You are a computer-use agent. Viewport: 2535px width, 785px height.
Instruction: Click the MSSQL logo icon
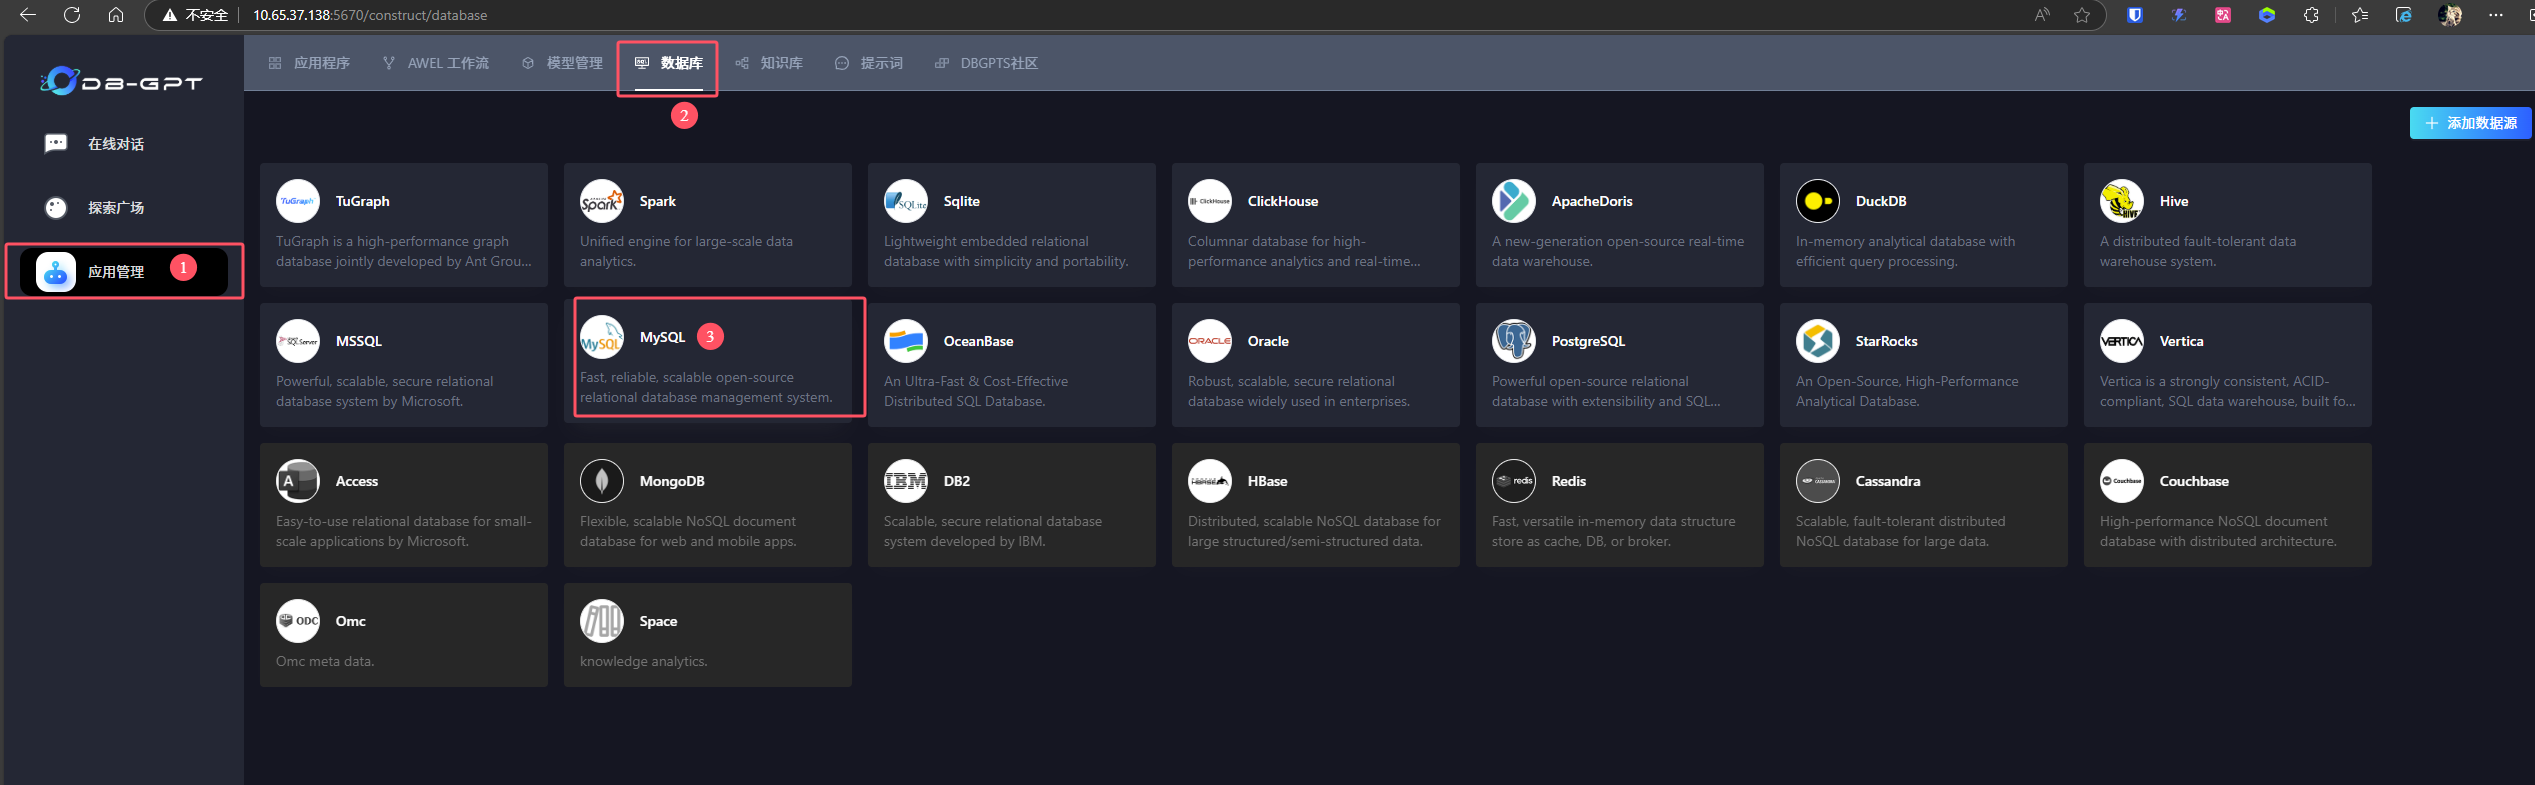coord(298,341)
